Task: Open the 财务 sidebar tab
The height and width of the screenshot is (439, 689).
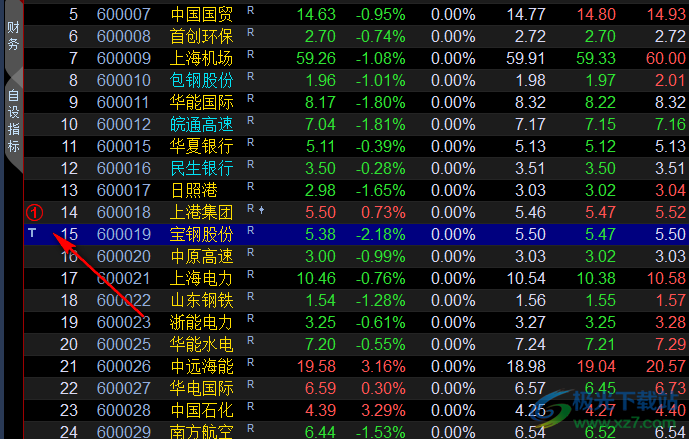Action: pos(13,35)
